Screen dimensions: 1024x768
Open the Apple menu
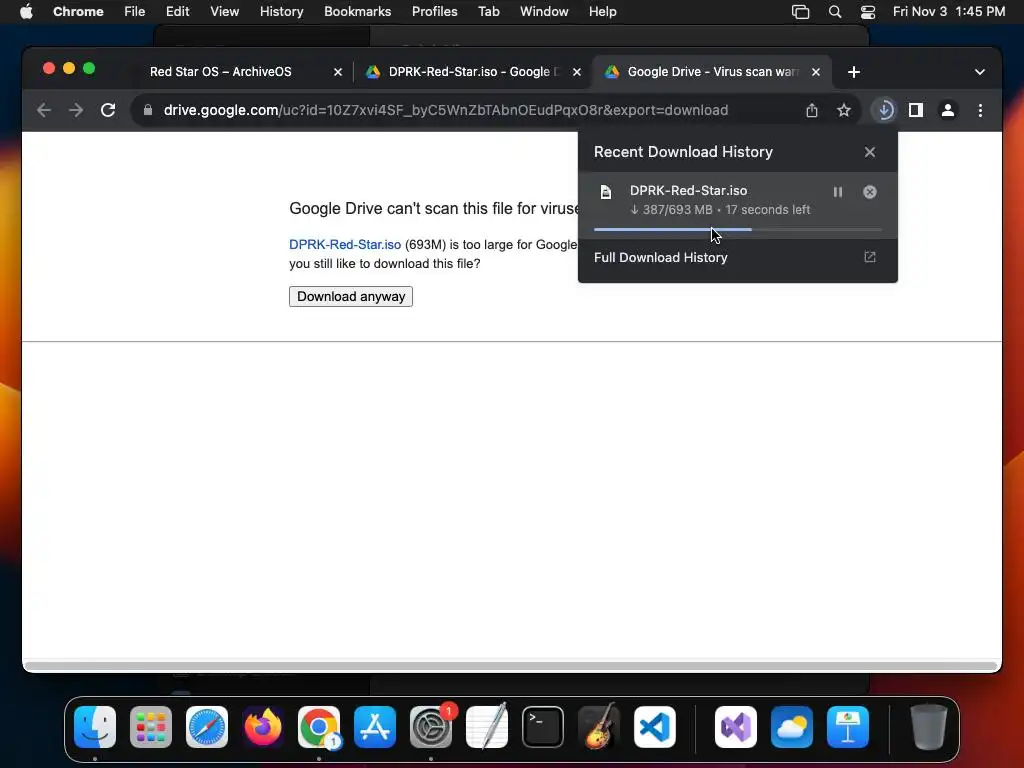(26, 12)
